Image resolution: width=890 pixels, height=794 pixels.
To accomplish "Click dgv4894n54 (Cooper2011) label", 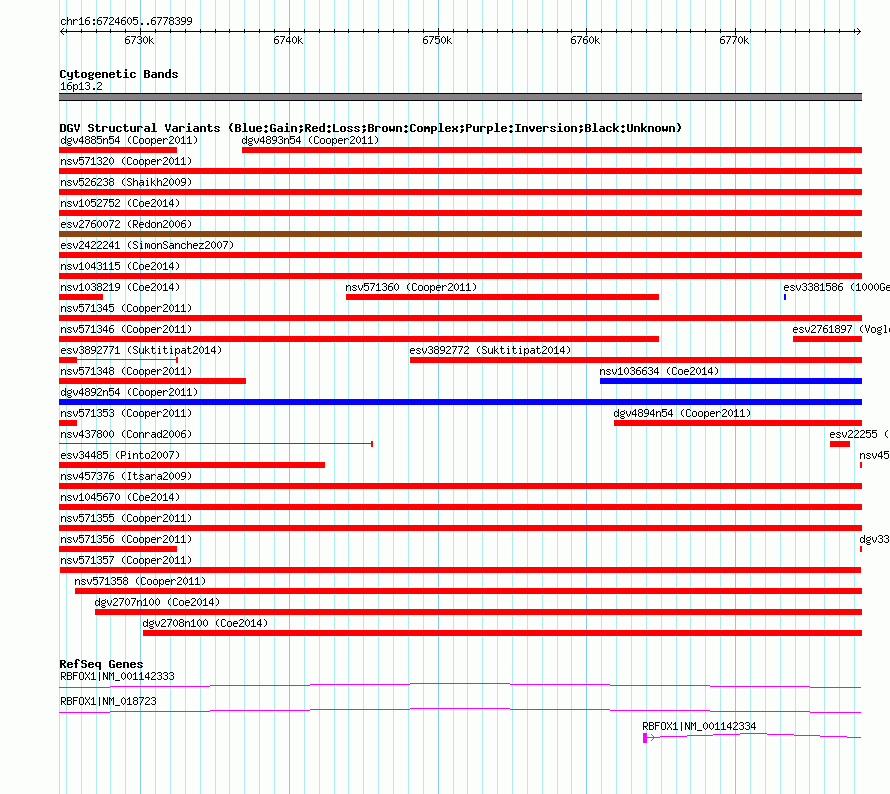I will [x=682, y=413].
